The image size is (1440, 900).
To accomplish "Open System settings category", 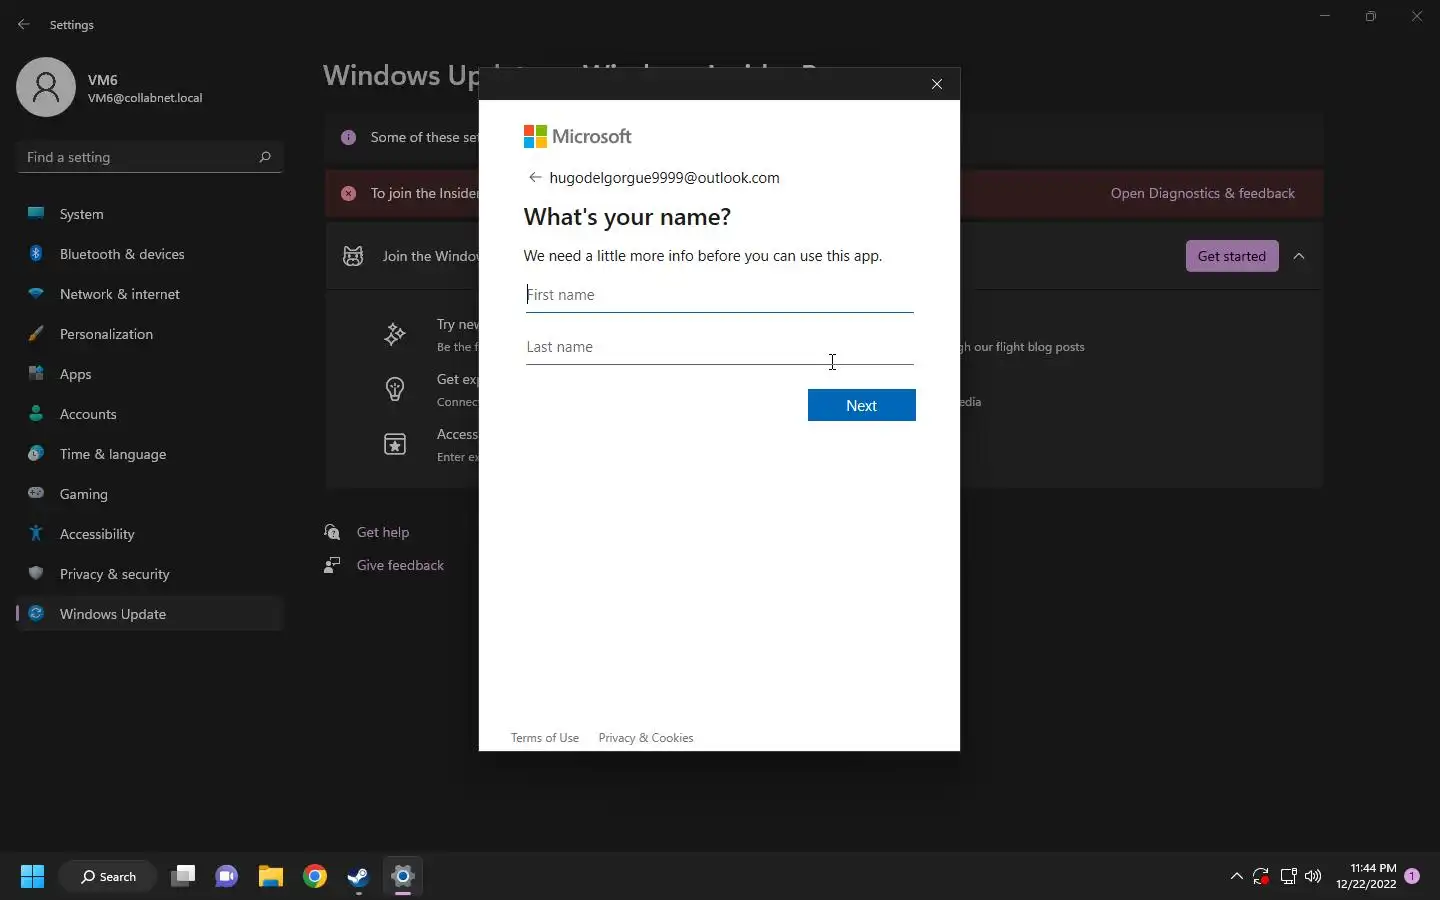I will coord(150,214).
